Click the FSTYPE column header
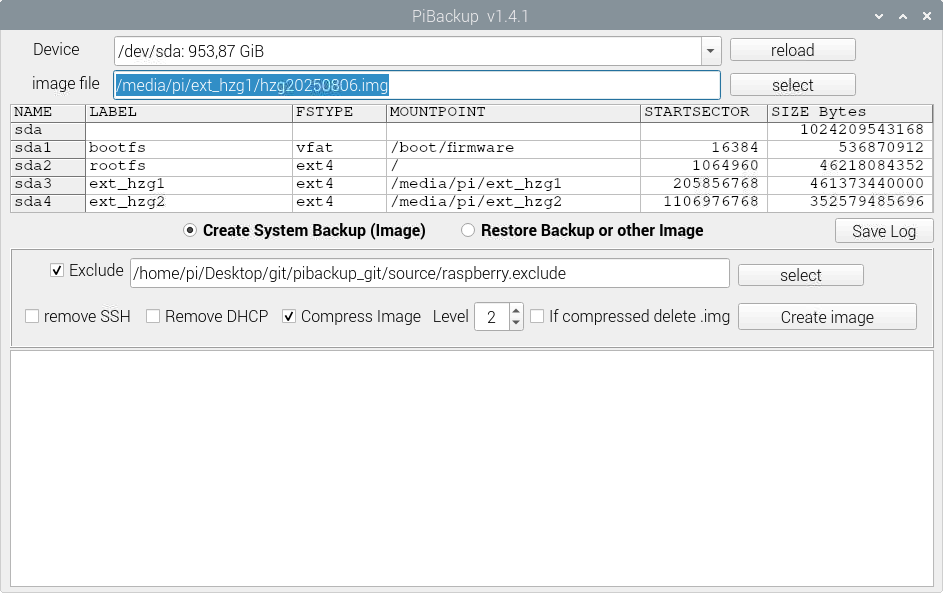This screenshot has height=593, width=943. [339, 112]
